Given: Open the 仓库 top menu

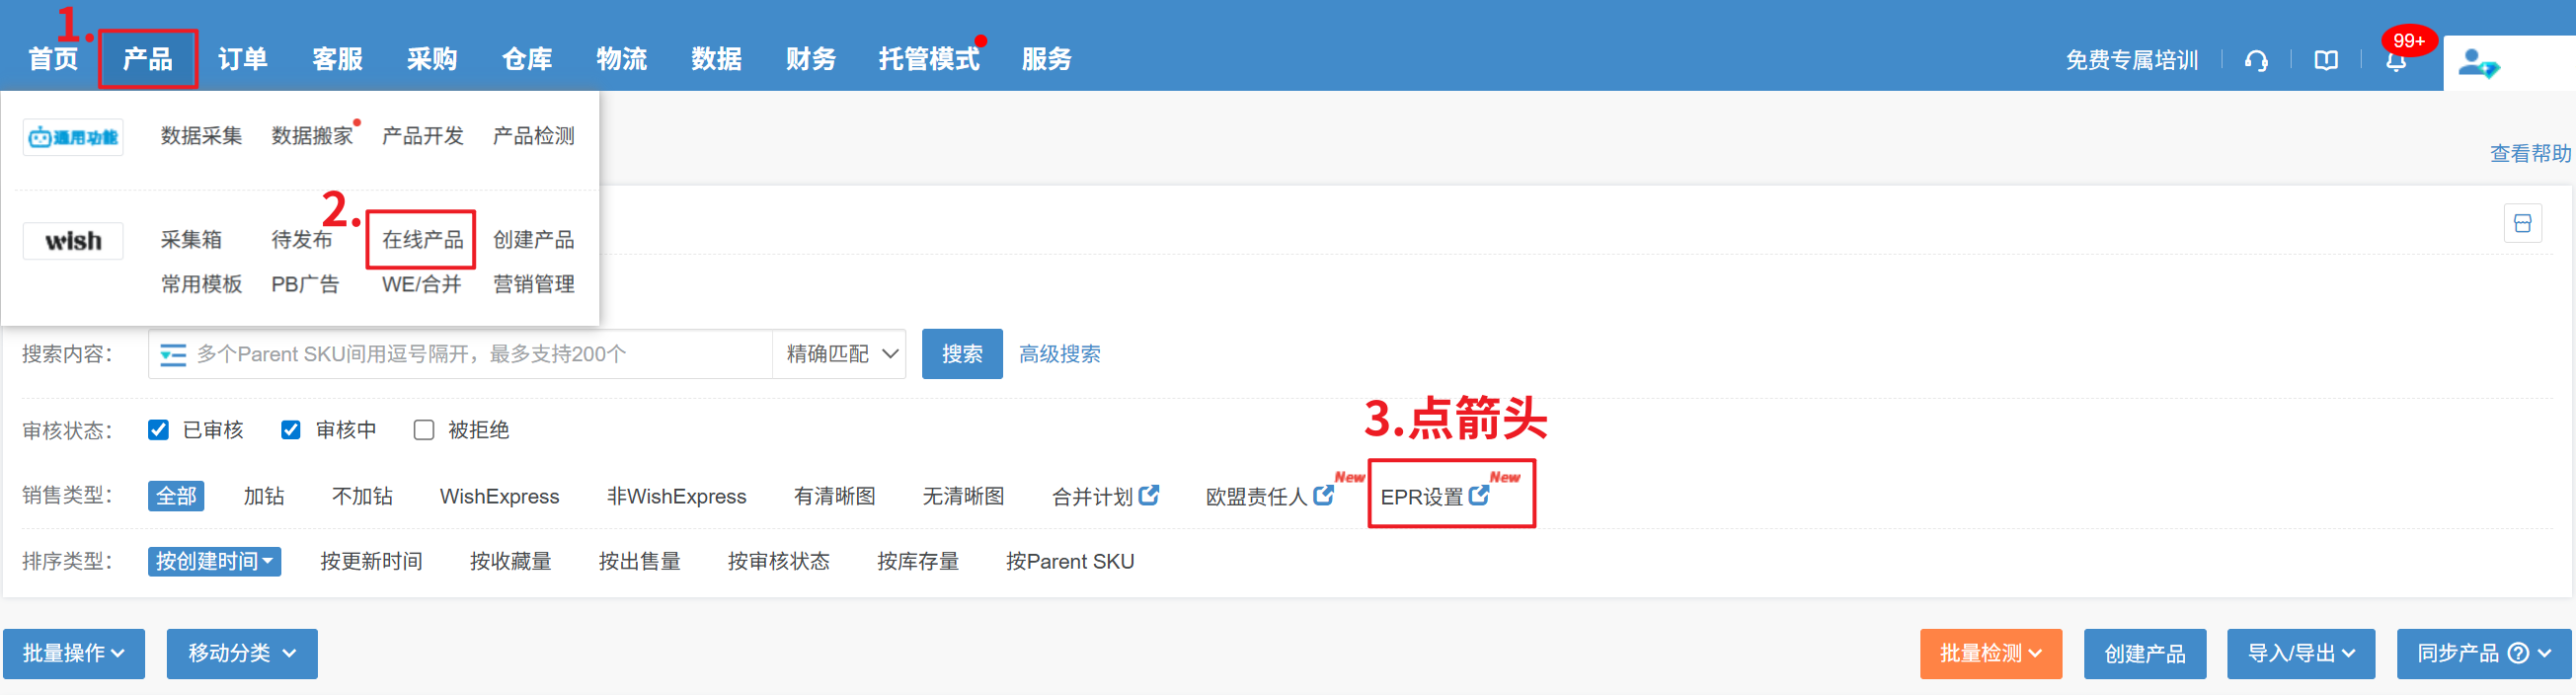Looking at the screenshot, I should [x=527, y=59].
